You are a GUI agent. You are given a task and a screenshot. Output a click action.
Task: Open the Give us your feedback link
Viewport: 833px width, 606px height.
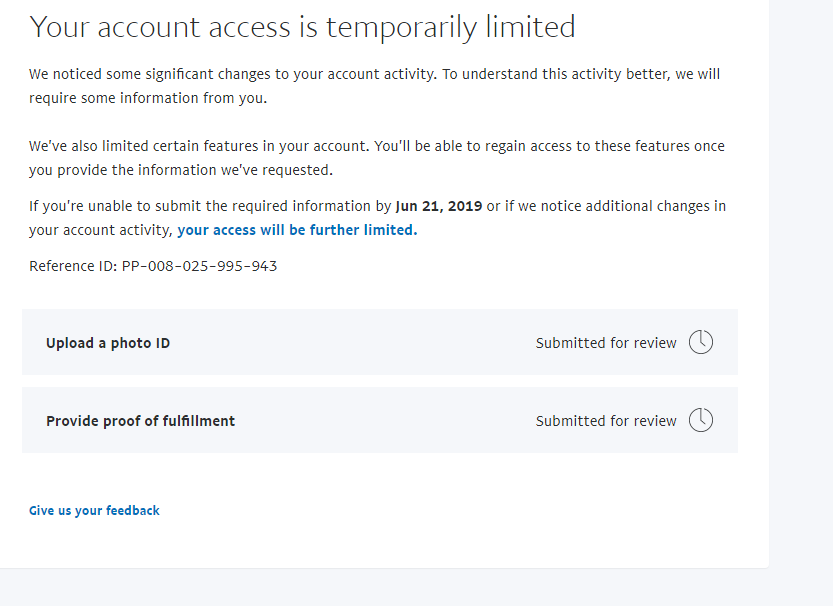pyautogui.click(x=94, y=511)
